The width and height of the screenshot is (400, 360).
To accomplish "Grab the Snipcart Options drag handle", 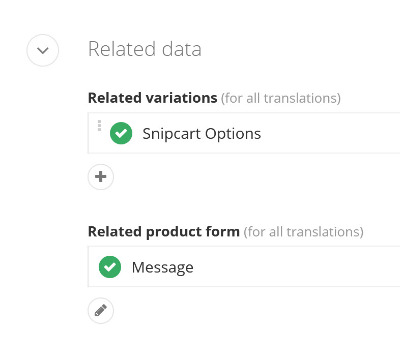I will [99, 126].
